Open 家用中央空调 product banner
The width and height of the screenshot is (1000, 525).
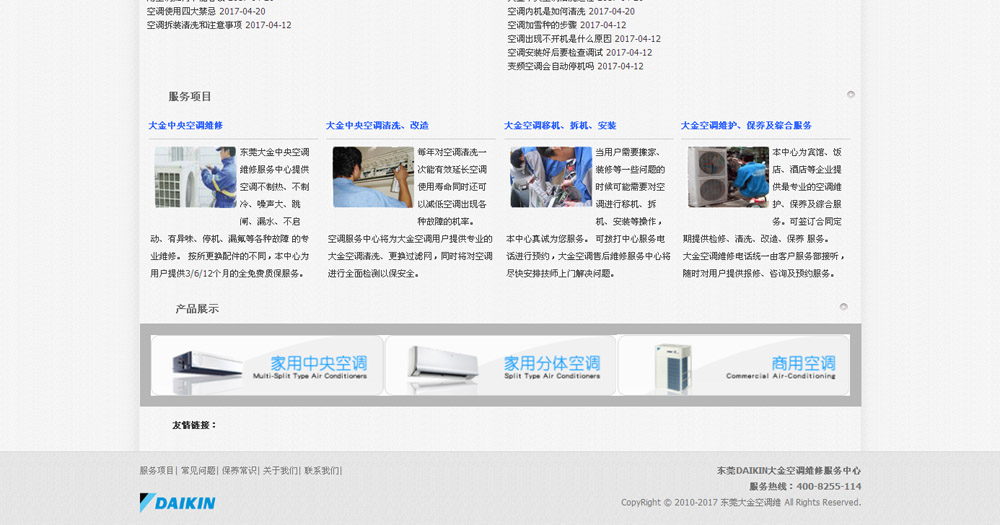pyautogui.click(x=267, y=365)
